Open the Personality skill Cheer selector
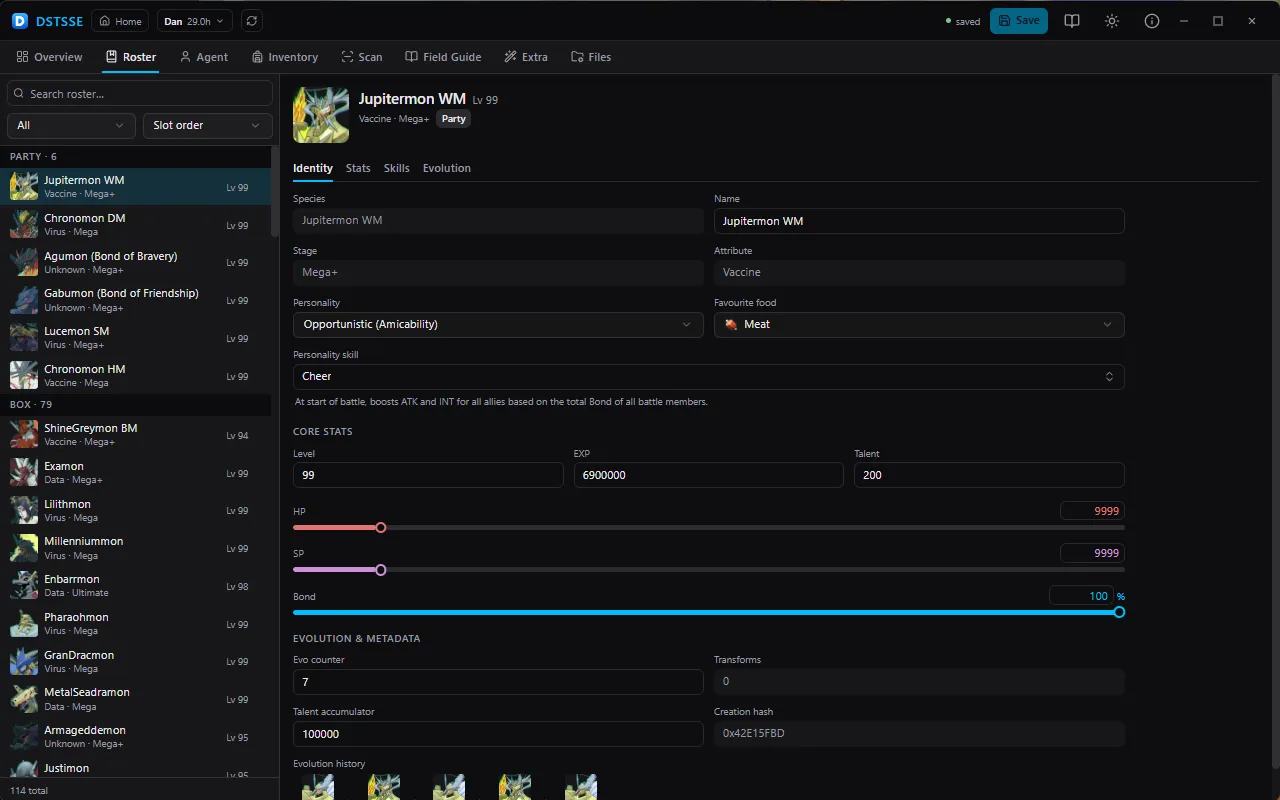The image size is (1280, 800). [x=709, y=377]
